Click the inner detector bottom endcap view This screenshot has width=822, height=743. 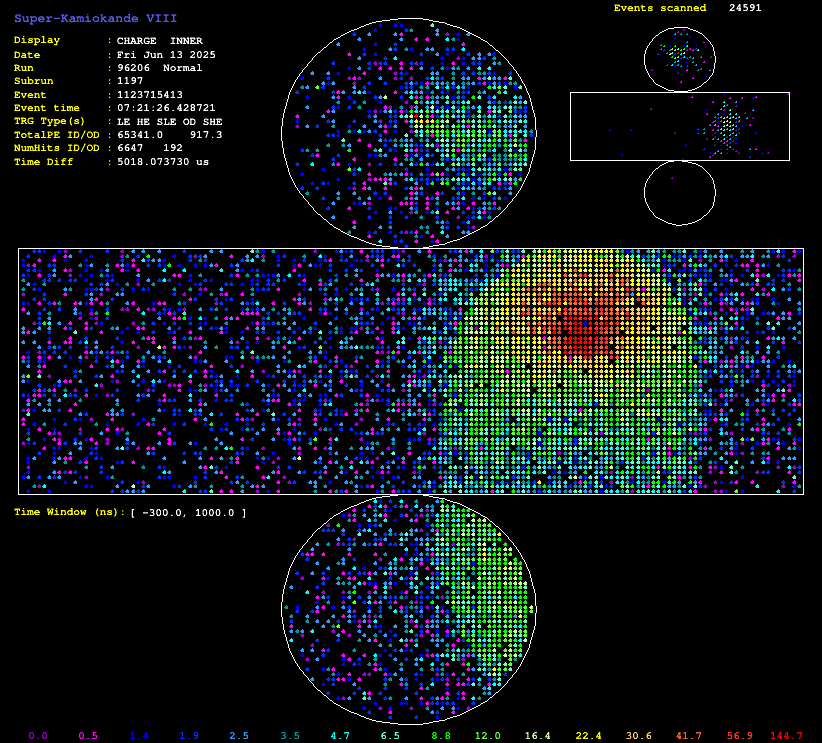tap(408, 608)
